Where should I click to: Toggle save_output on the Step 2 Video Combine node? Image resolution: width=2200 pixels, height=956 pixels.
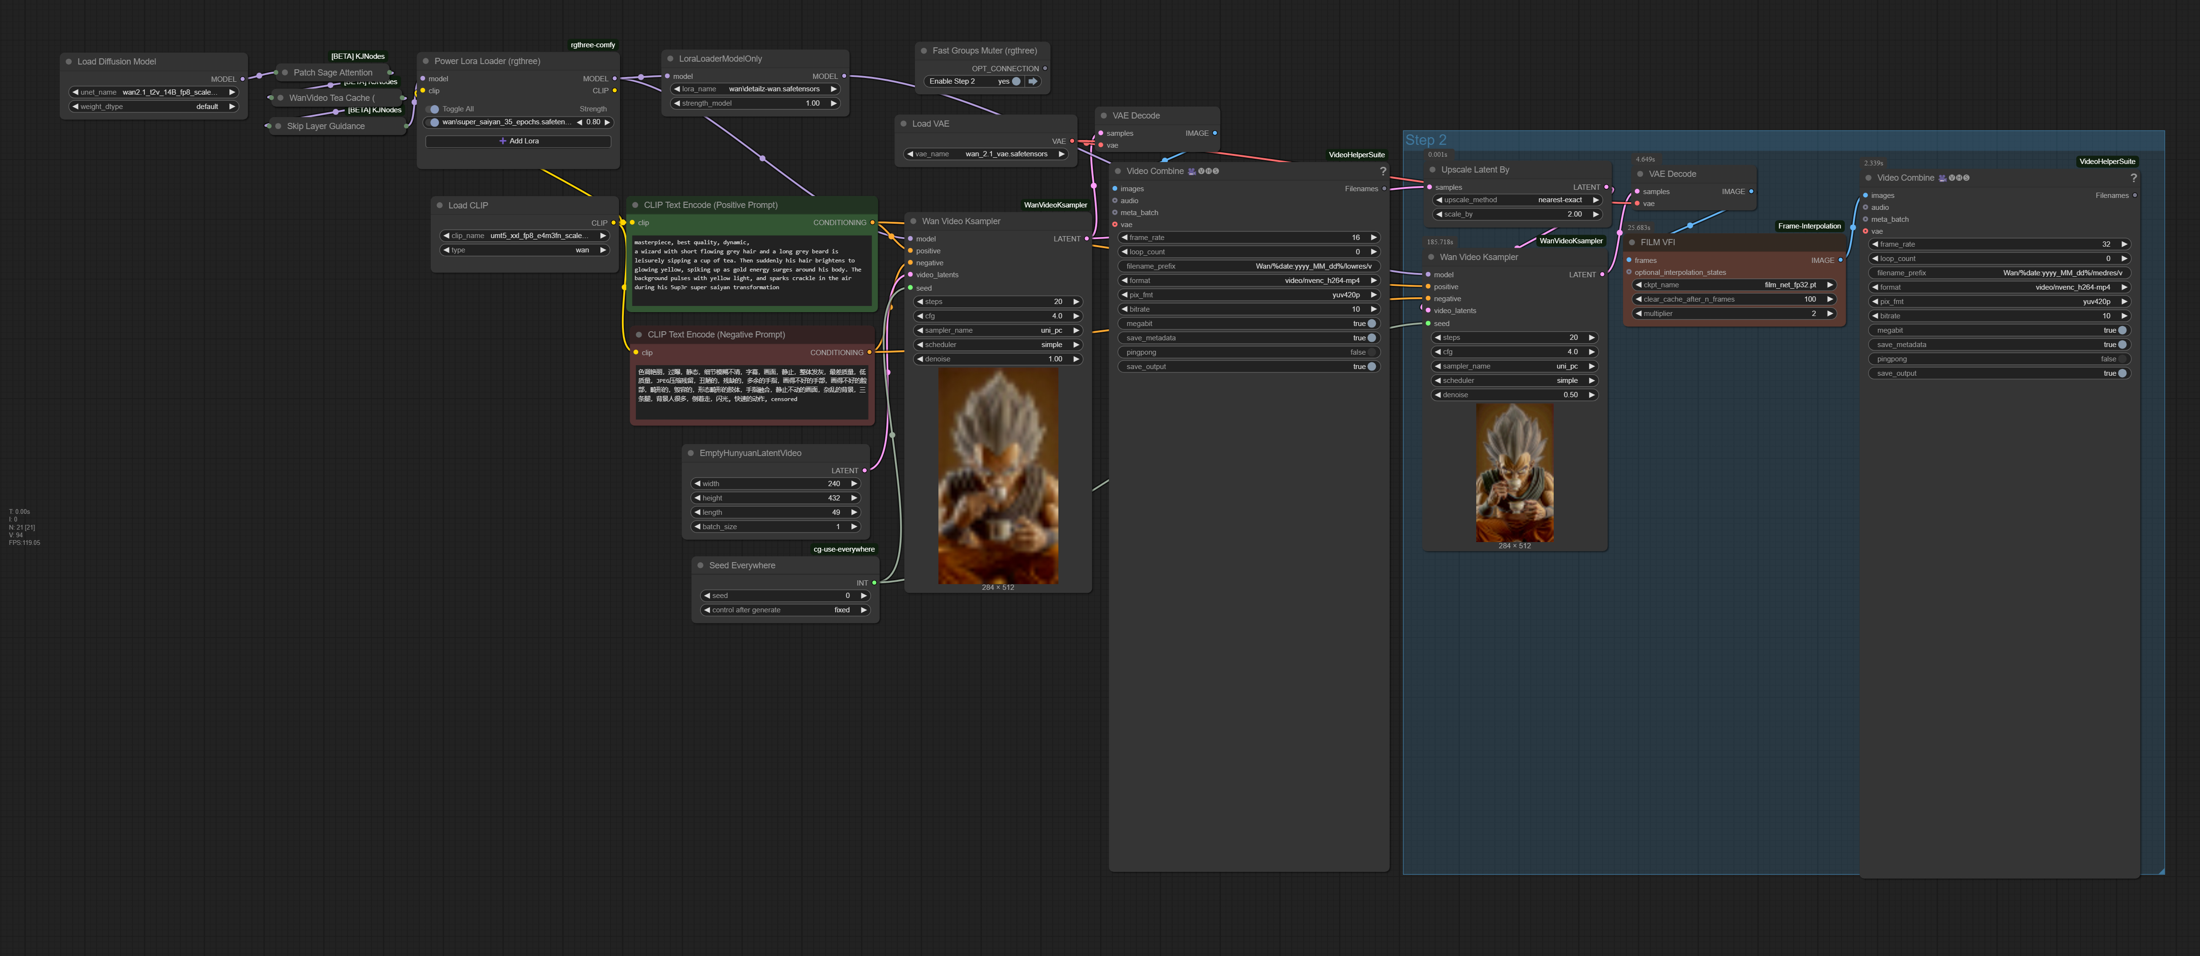[2122, 374]
